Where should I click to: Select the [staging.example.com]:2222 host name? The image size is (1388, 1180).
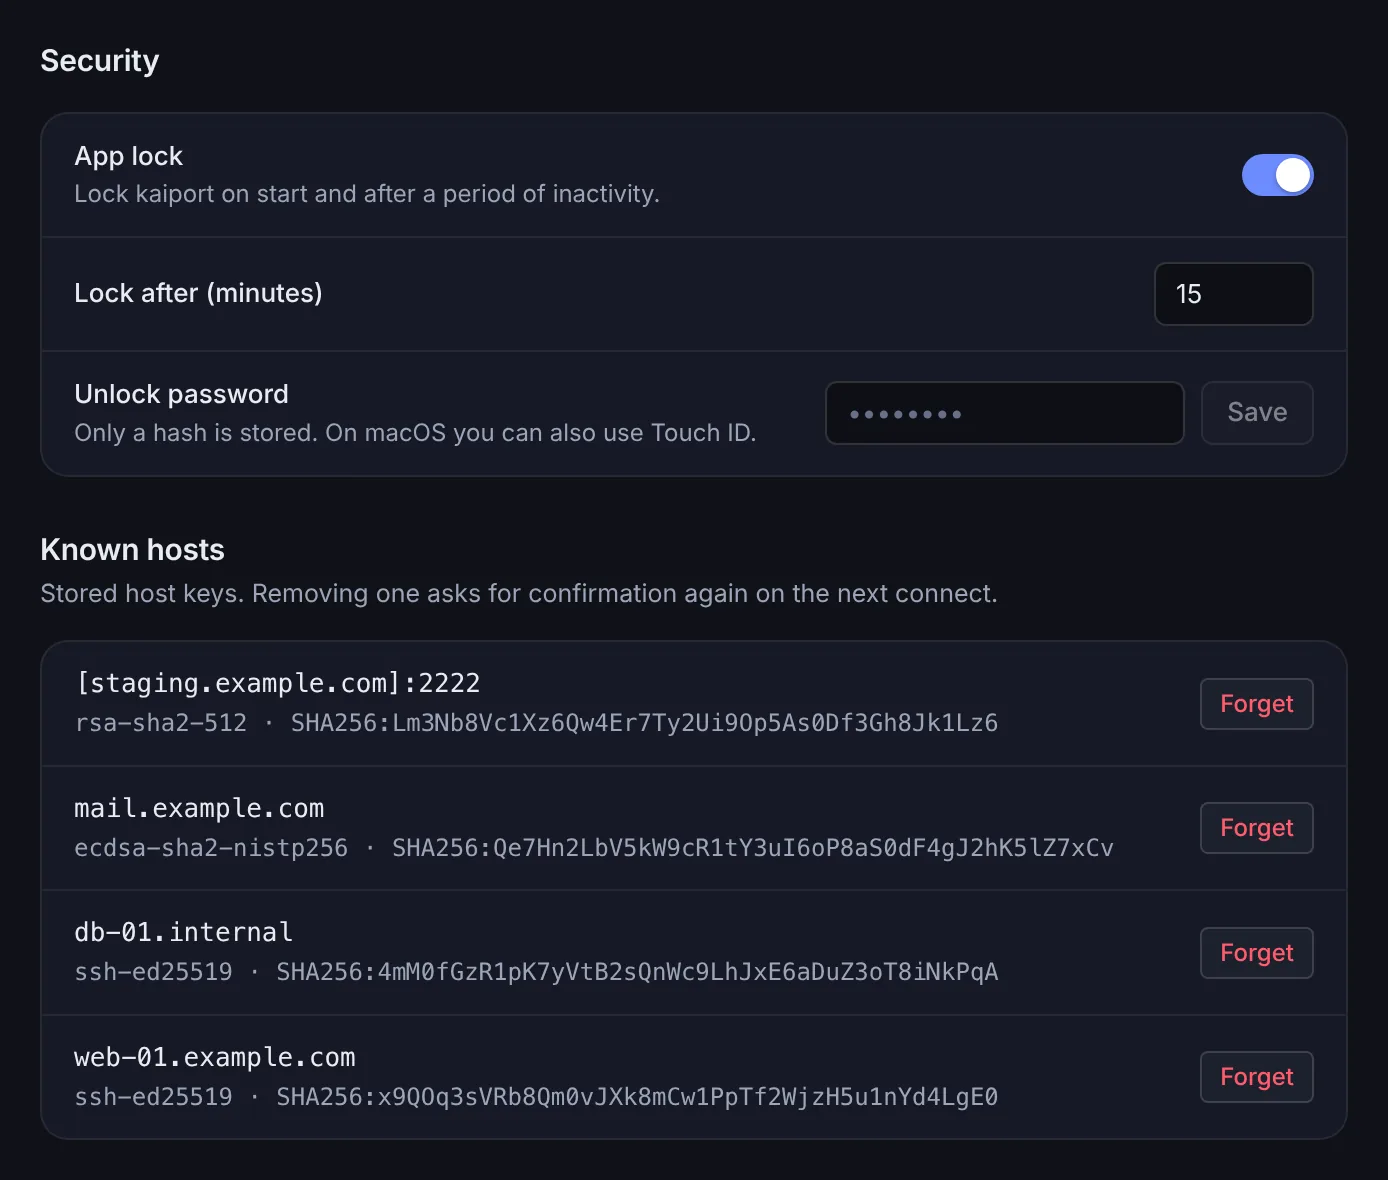(278, 683)
